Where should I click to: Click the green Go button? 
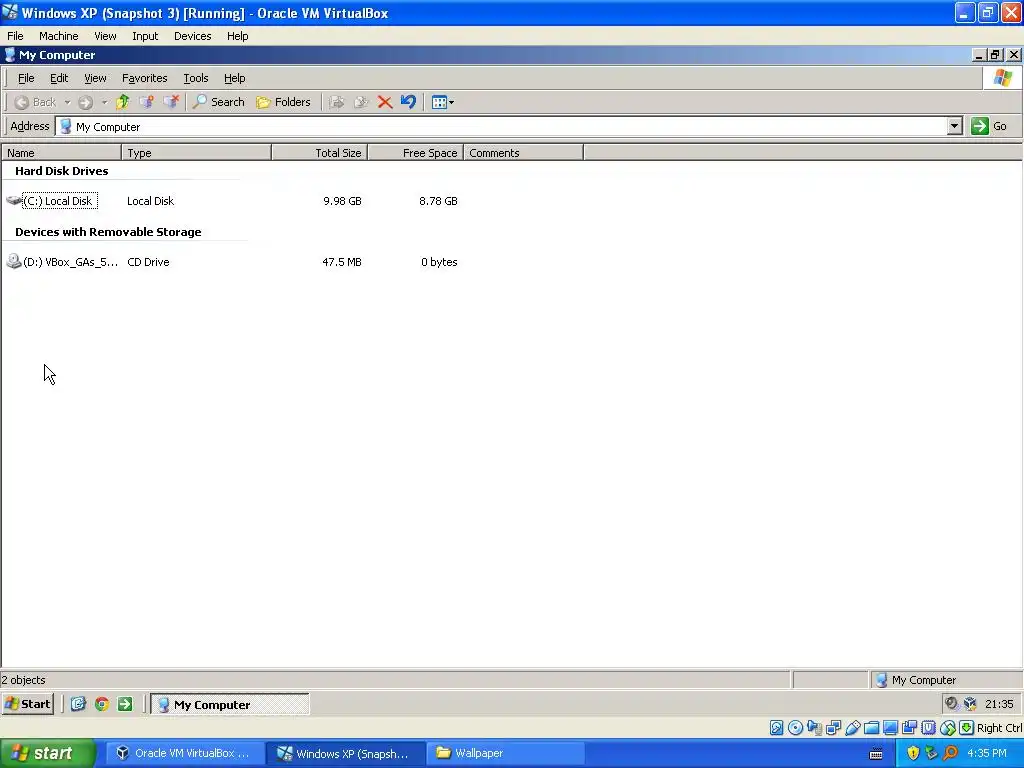point(989,126)
